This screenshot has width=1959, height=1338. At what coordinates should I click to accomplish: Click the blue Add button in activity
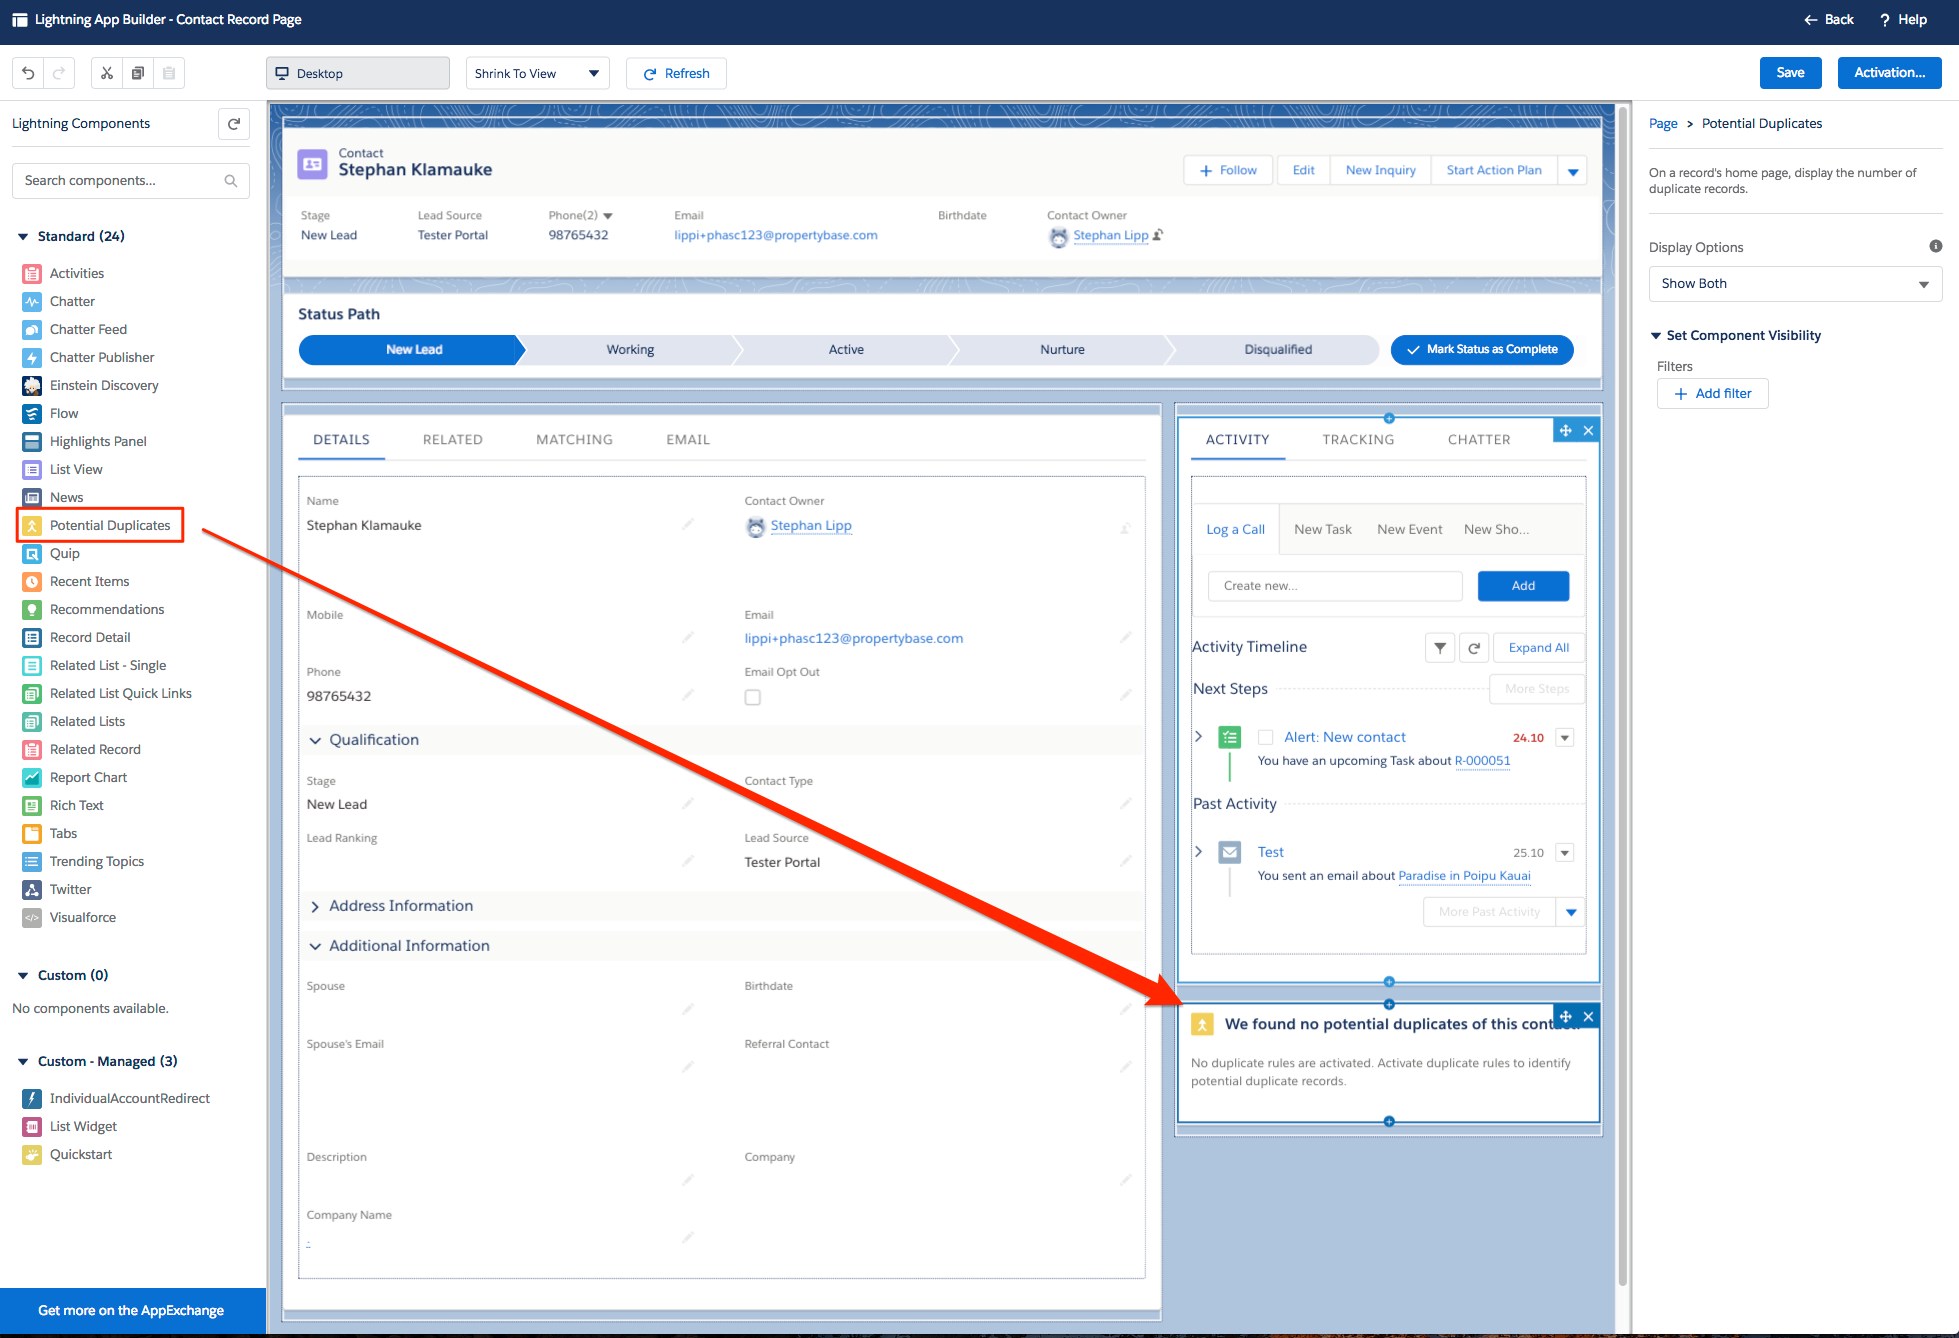1523,586
